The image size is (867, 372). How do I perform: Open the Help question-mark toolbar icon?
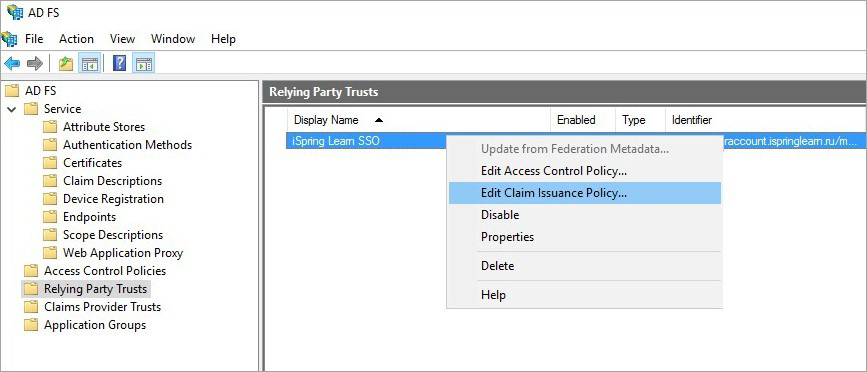[x=119, y=64]
